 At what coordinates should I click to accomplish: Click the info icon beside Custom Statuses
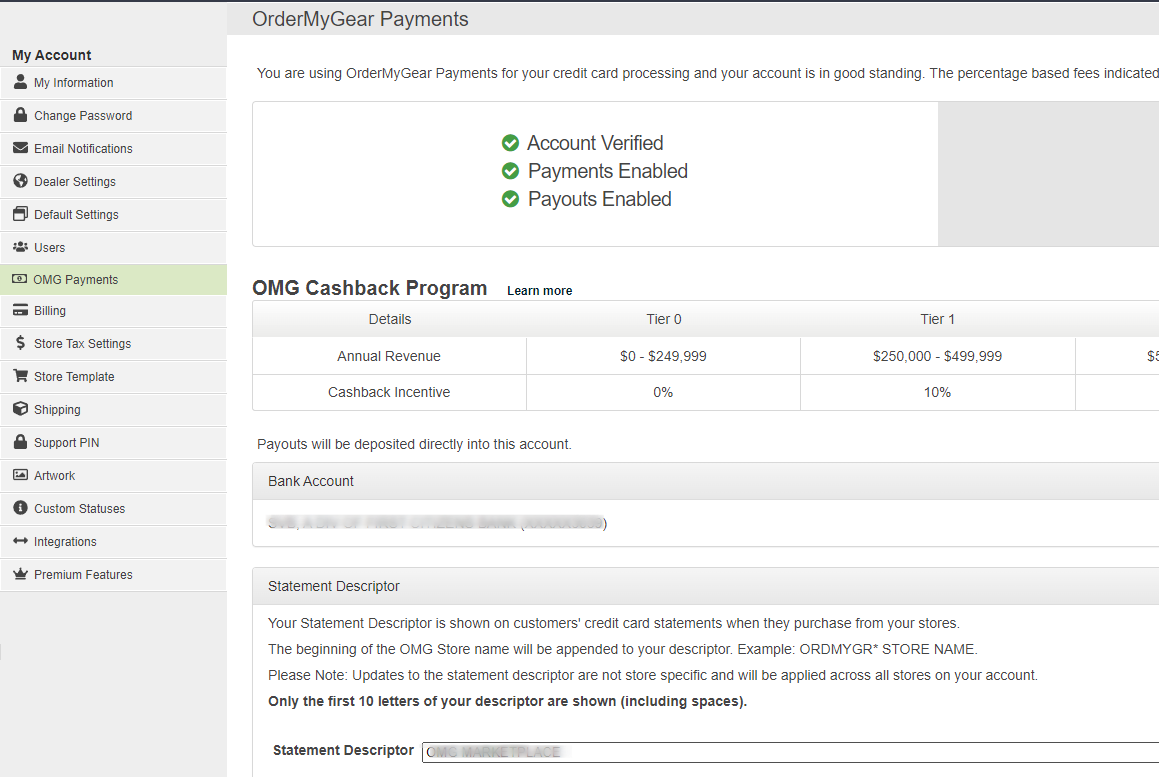click(x=21, y=508)
